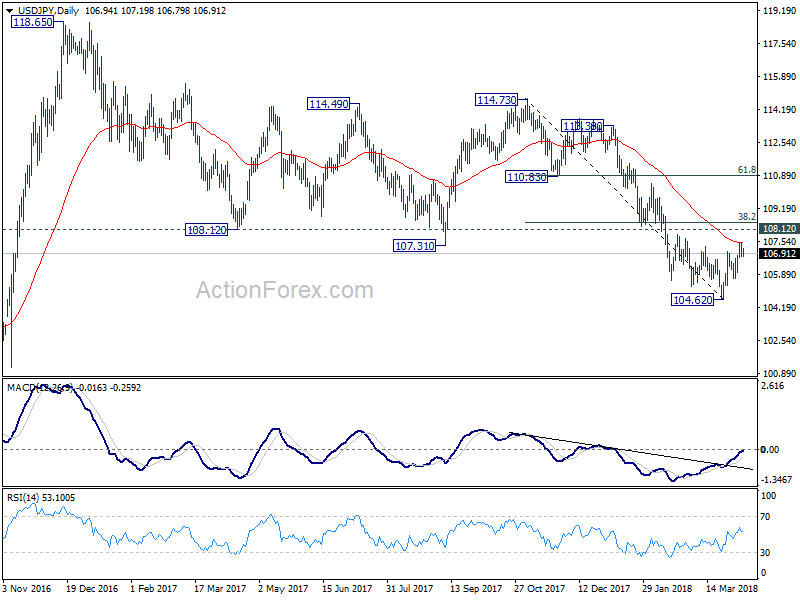The width and height of the screenshot is (800, 600).
Task: Click the 108.120 axis price marker
Action: coord(779,229)
